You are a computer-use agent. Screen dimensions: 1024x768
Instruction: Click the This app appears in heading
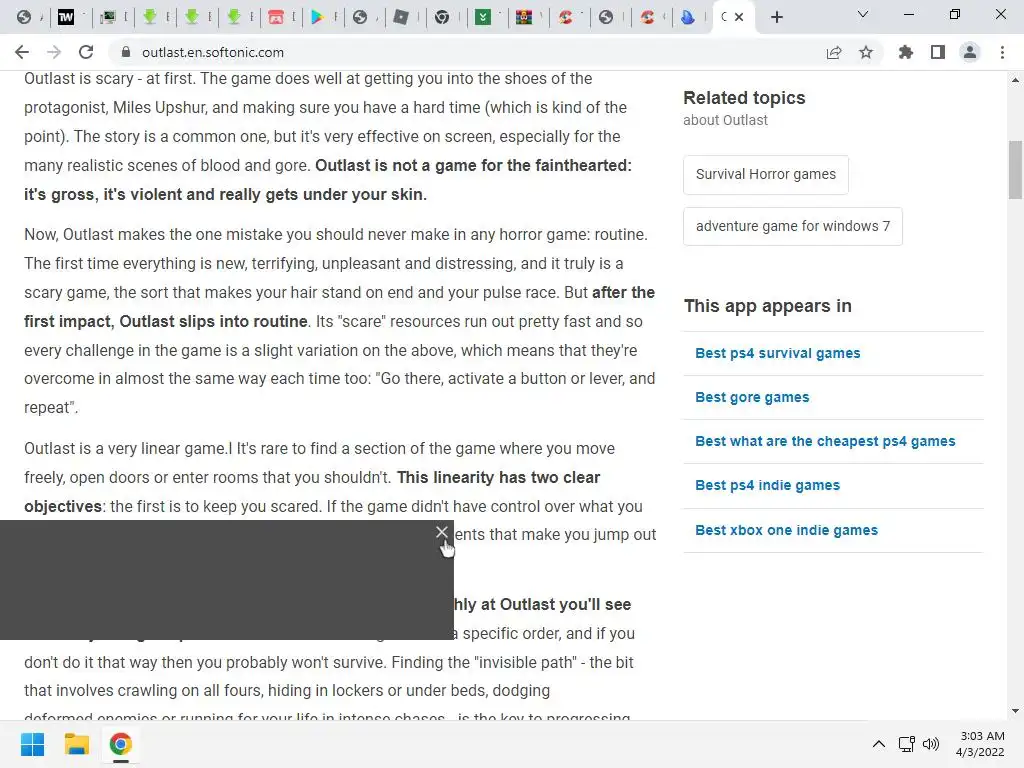pos(767,306)
